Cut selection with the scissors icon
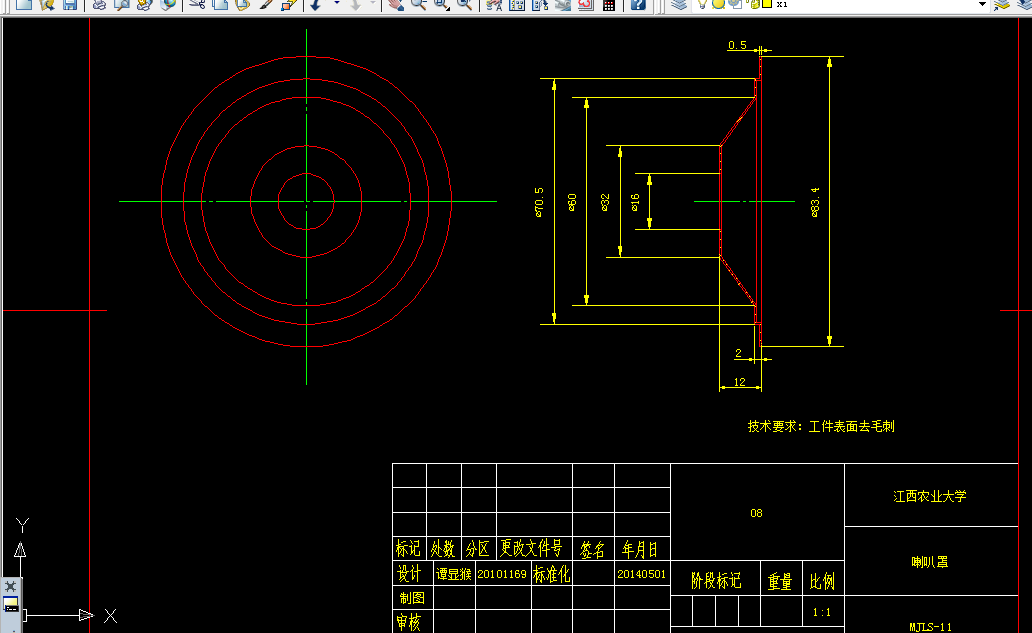1032x633 pixels. pos(197,5)
